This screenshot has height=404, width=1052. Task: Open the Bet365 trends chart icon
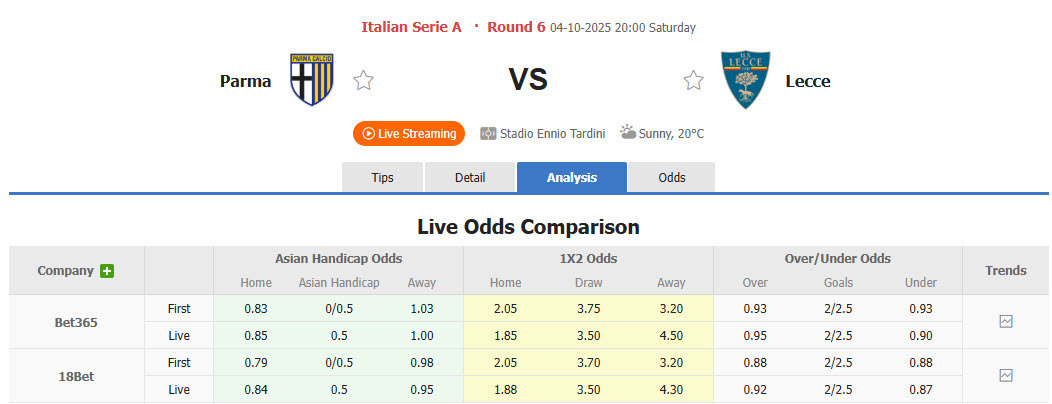1006,322
